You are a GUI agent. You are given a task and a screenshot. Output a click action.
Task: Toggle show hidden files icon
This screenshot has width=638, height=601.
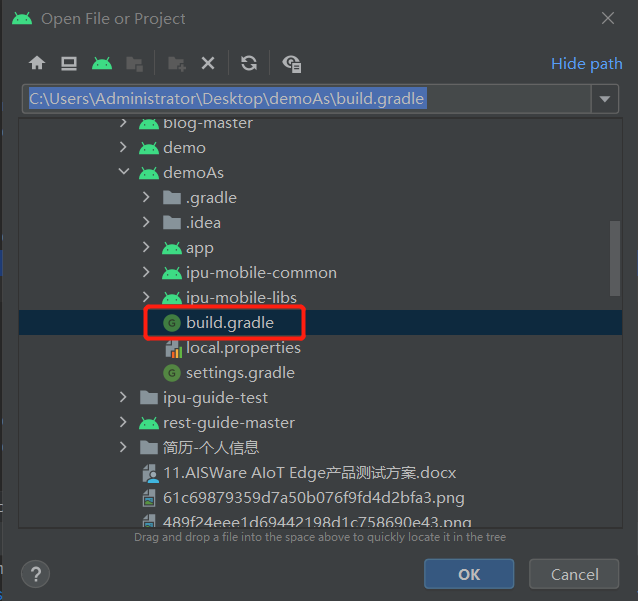click(292, 63)
